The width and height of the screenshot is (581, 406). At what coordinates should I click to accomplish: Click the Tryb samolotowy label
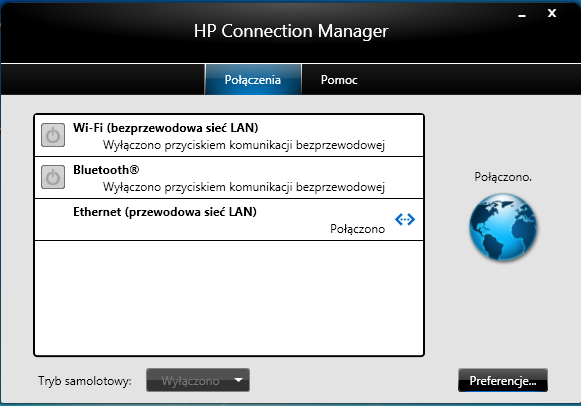(85, 381)
